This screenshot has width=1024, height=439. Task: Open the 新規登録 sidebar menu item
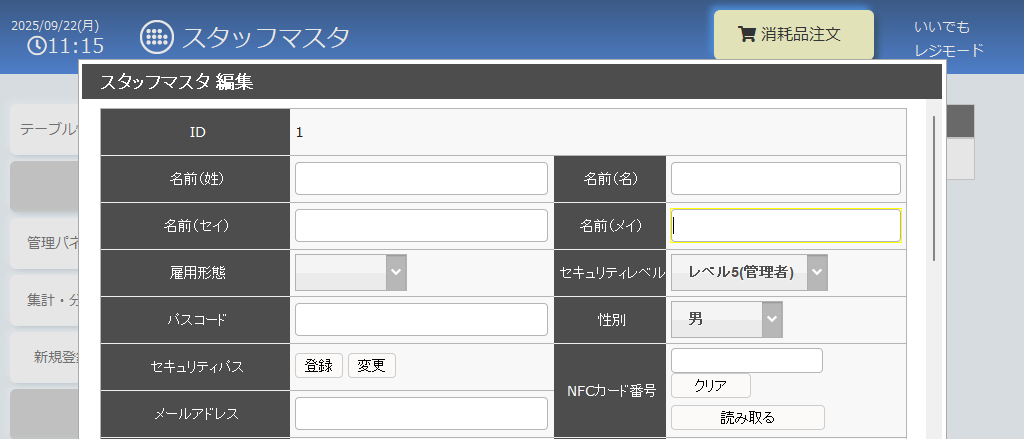pyautogui.click(x=45, y=356)
